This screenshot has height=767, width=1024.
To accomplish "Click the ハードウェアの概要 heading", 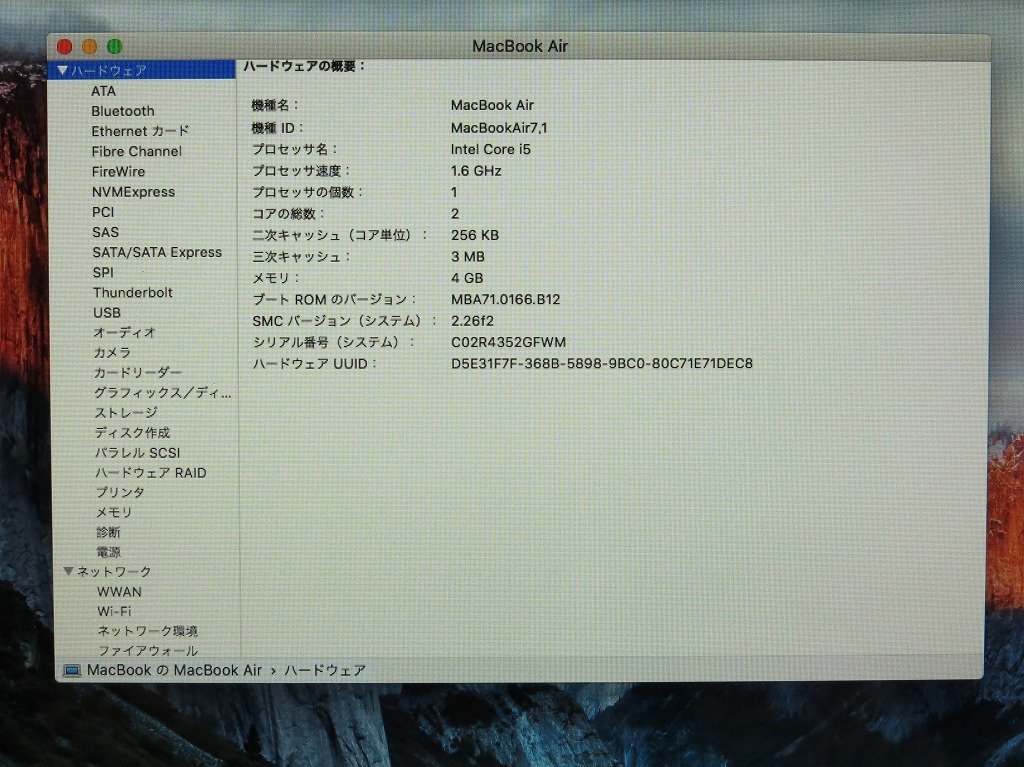I will pyautogui.click(x=304, y=66).
